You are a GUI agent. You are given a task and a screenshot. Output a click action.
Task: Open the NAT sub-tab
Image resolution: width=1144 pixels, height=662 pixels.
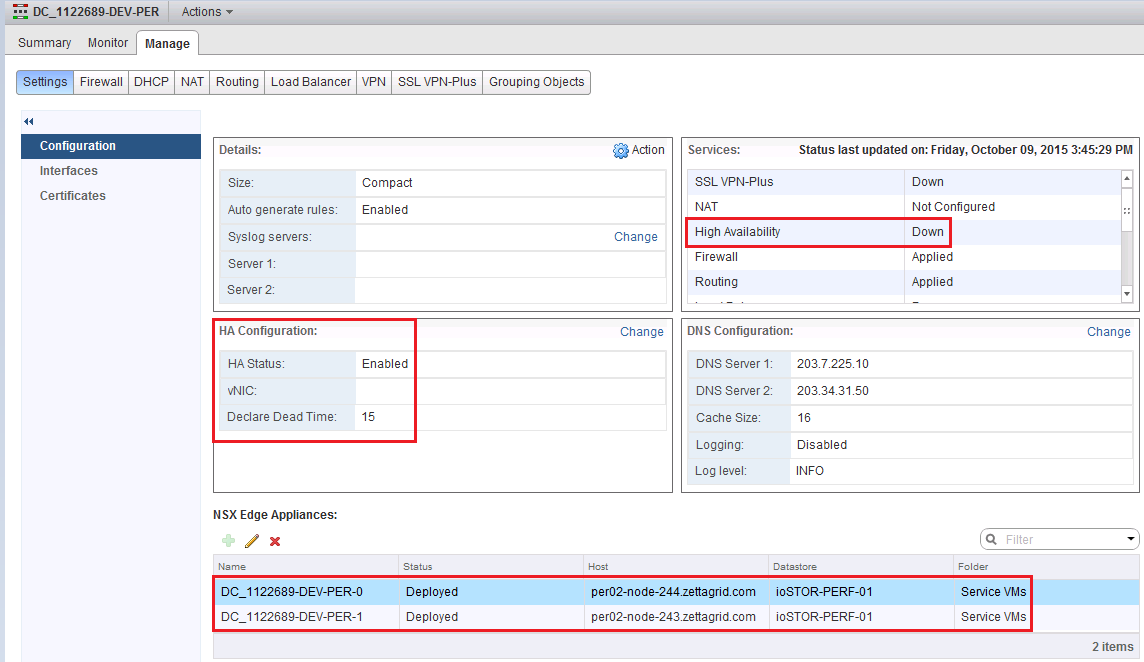pyautogui.click(x=192, y=82)
